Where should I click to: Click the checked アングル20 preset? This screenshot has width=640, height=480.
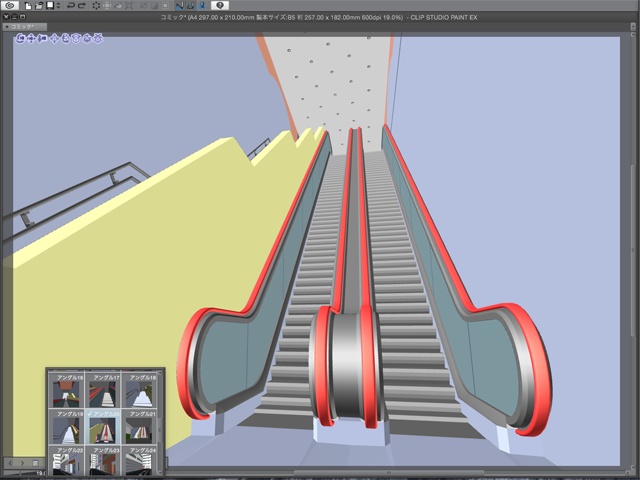pyautogui.click(x=102, y=428)
